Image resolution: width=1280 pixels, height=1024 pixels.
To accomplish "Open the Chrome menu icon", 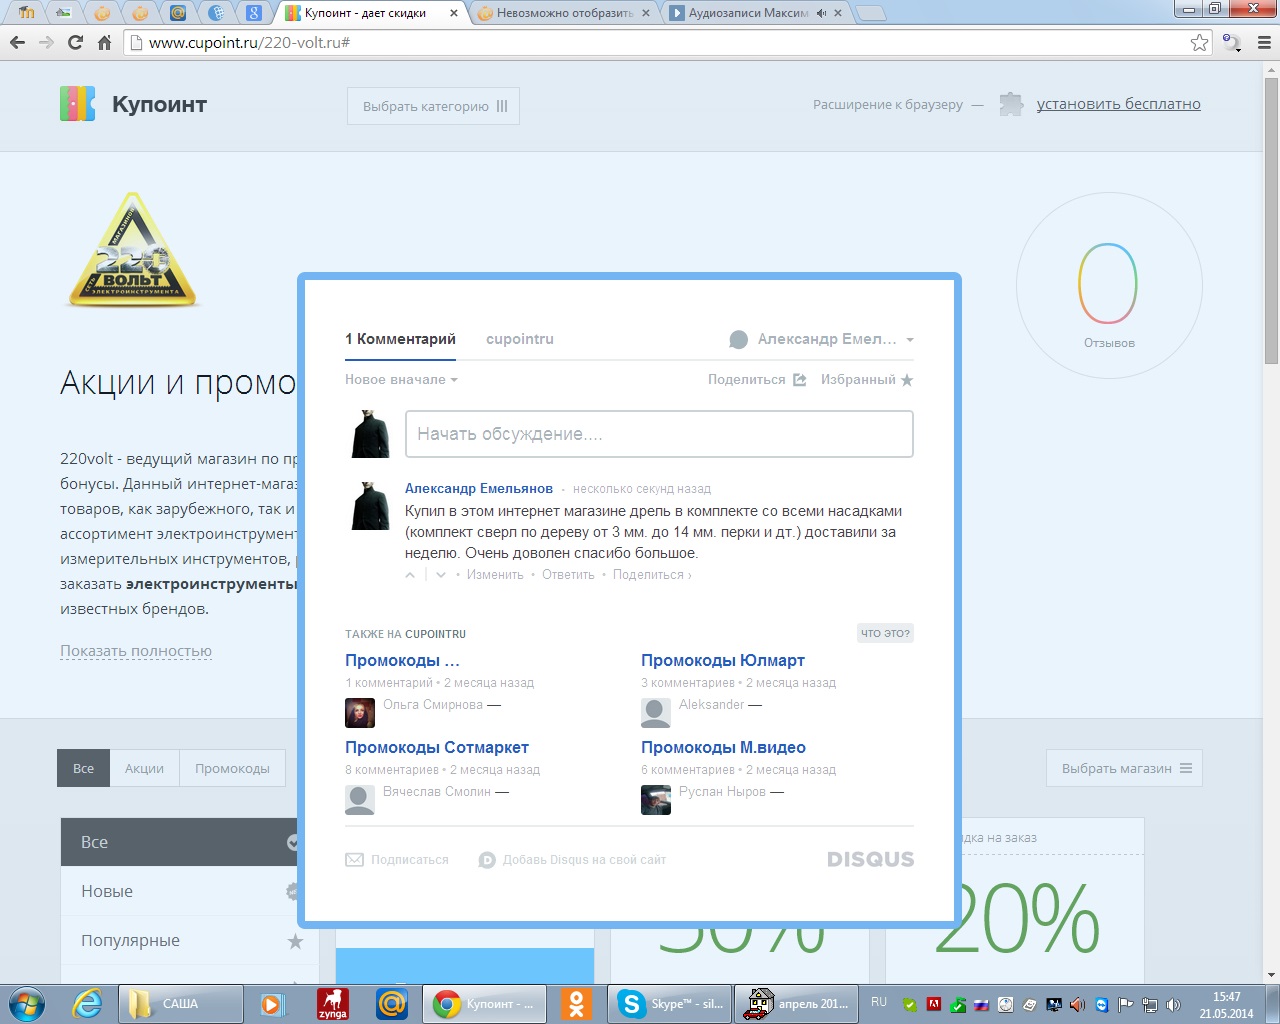I will [x=1264, y=42].
